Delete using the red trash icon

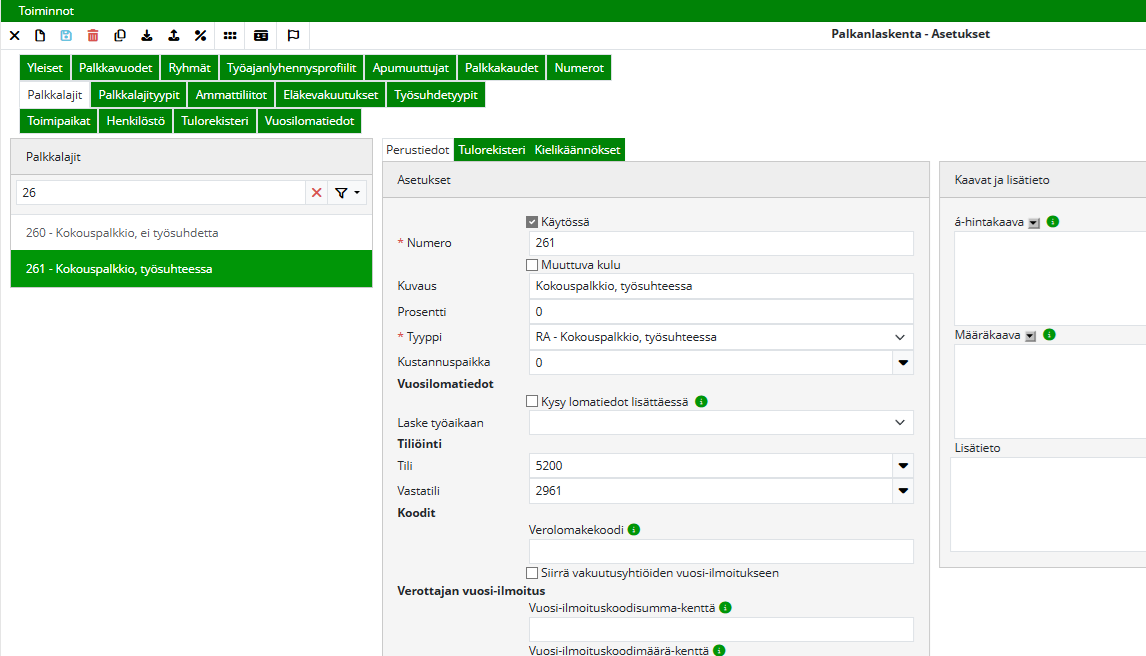tap(93, 35)
